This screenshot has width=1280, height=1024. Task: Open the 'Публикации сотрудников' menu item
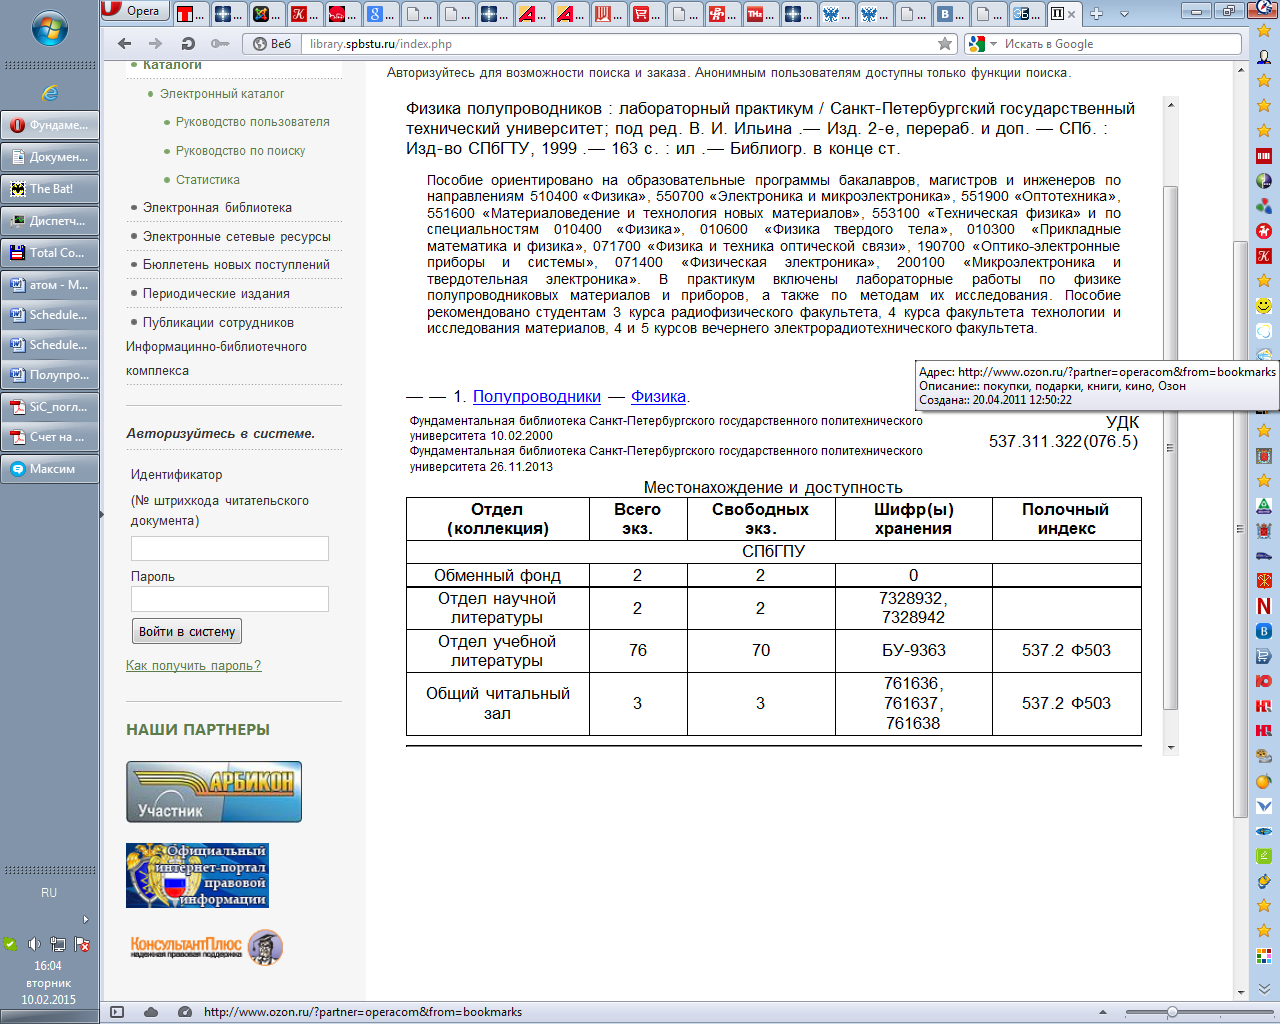click(x=218, y=323)
